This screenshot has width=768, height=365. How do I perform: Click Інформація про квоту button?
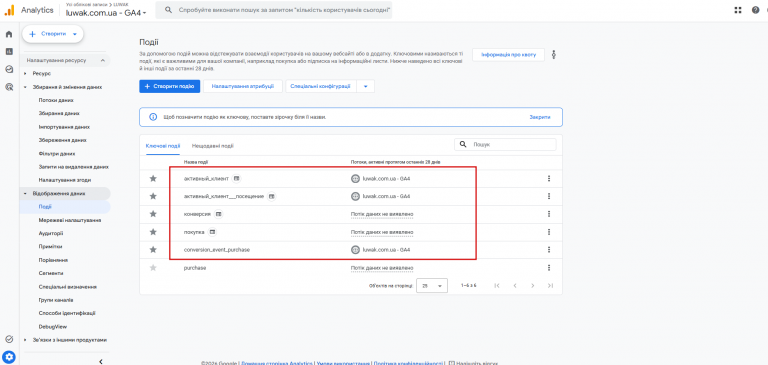click(508, 55)
